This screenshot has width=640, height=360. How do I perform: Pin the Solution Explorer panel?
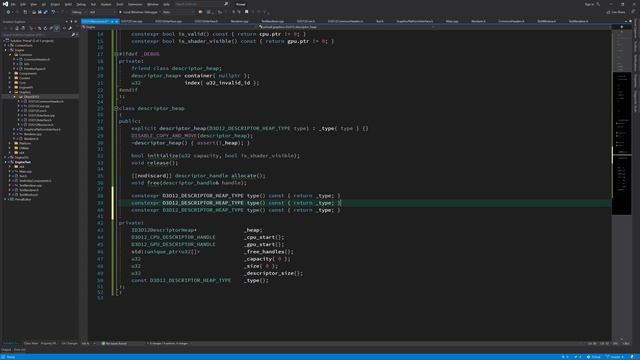pos(71,22)
